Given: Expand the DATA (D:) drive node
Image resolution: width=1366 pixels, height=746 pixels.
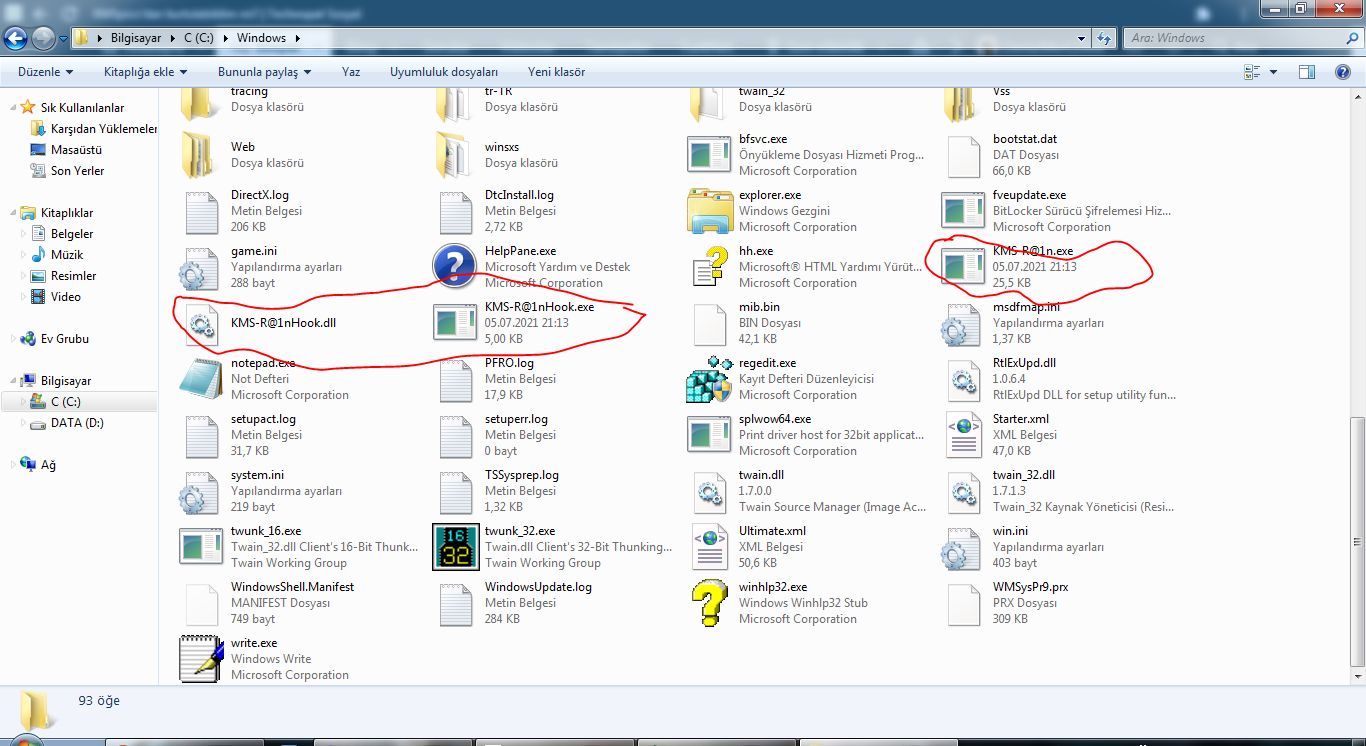Looking at the screenshot, I should click(x=25, y=423).
